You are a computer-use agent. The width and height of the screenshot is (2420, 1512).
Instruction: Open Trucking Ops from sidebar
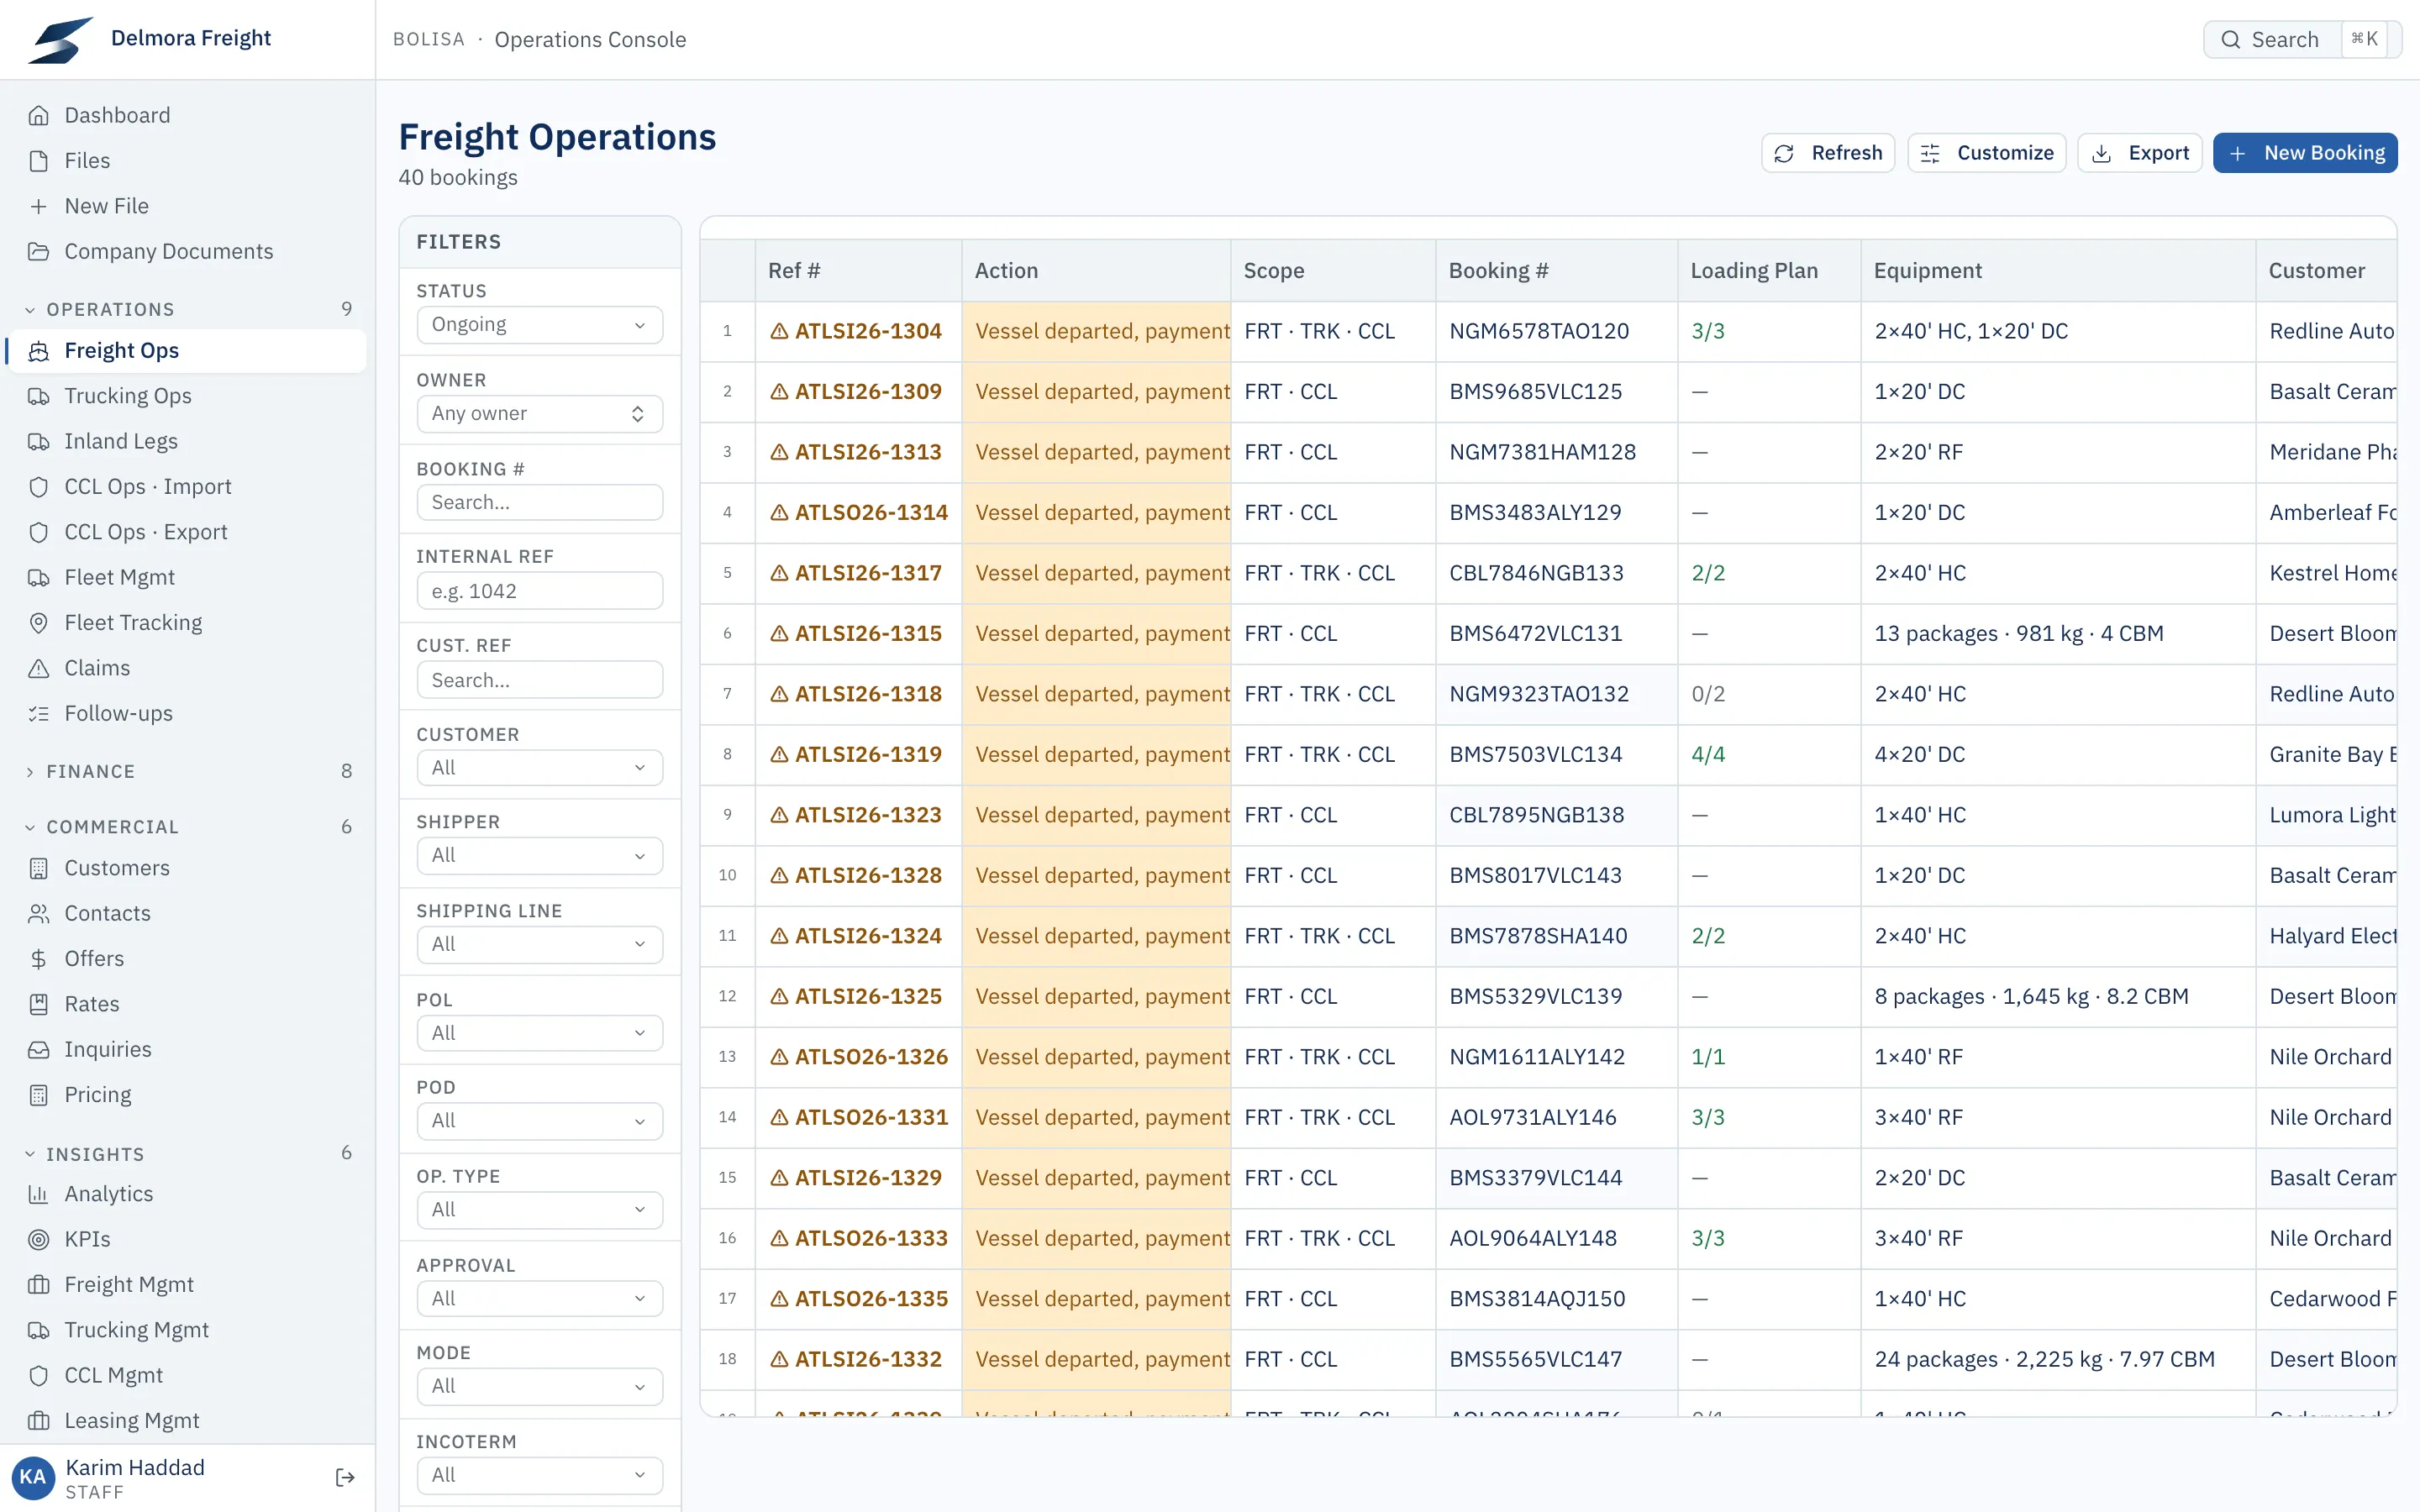pyautogui.click(x=187, y=396)
